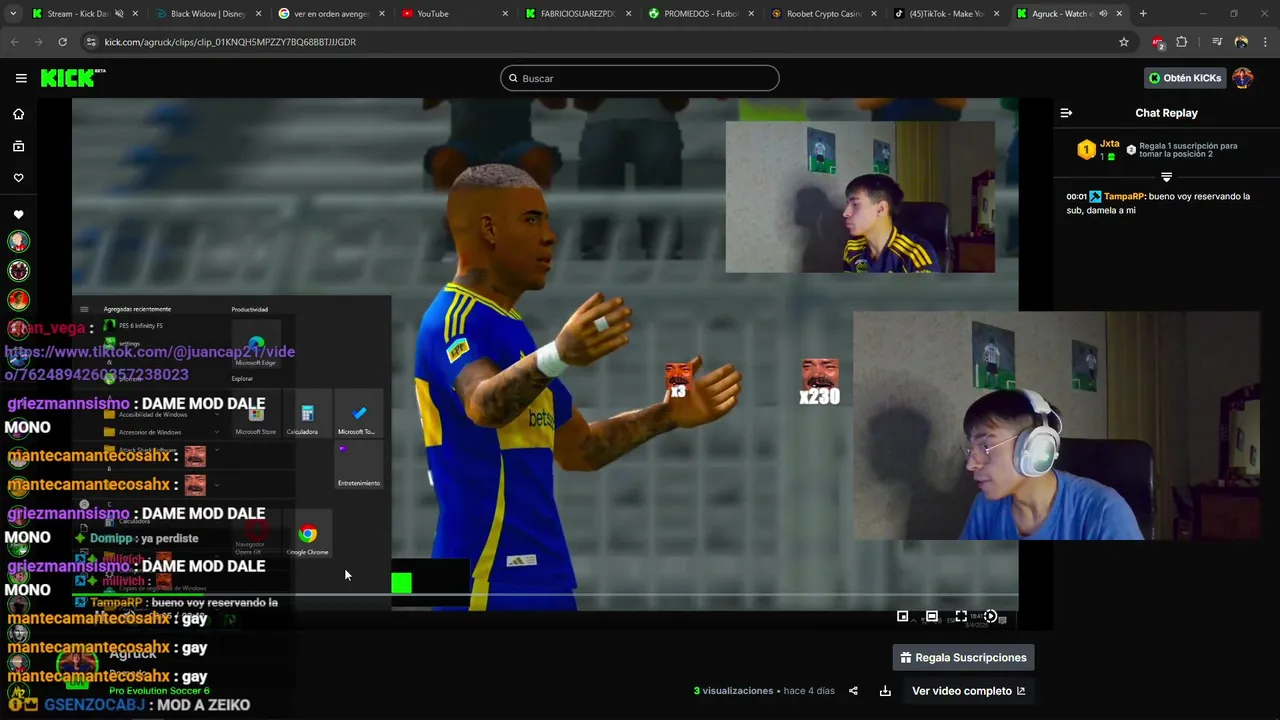Open Ver video completo link
This screenshot has width=1280, height=720.
click(x=968, y=691)
